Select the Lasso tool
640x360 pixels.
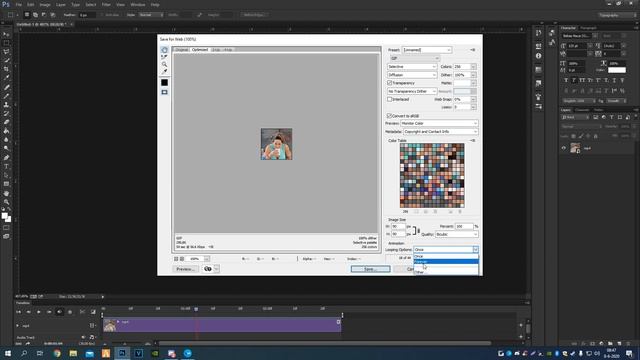[6, 52]
